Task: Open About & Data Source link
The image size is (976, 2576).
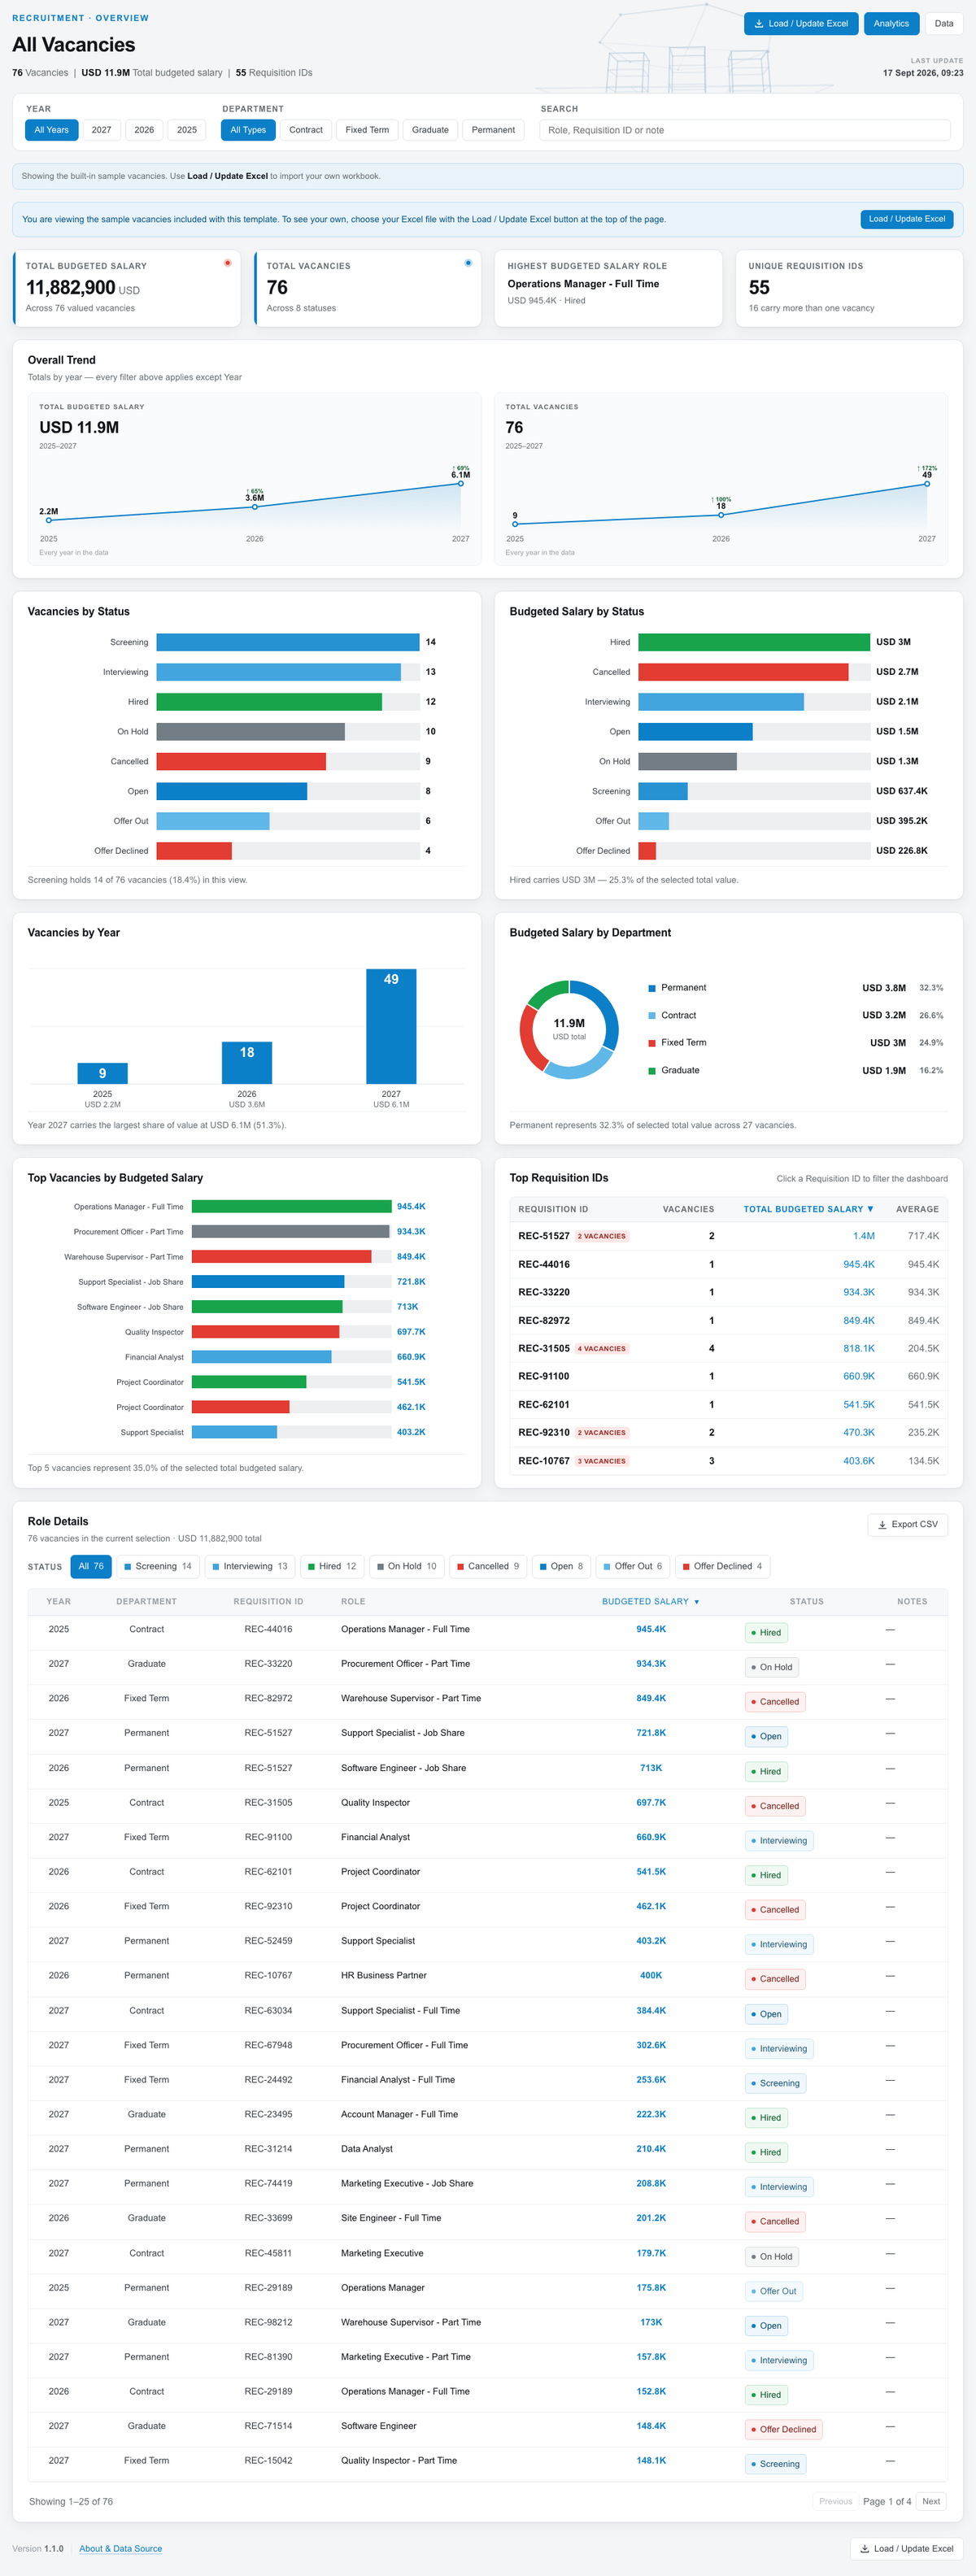Action: pos(120,2548)
